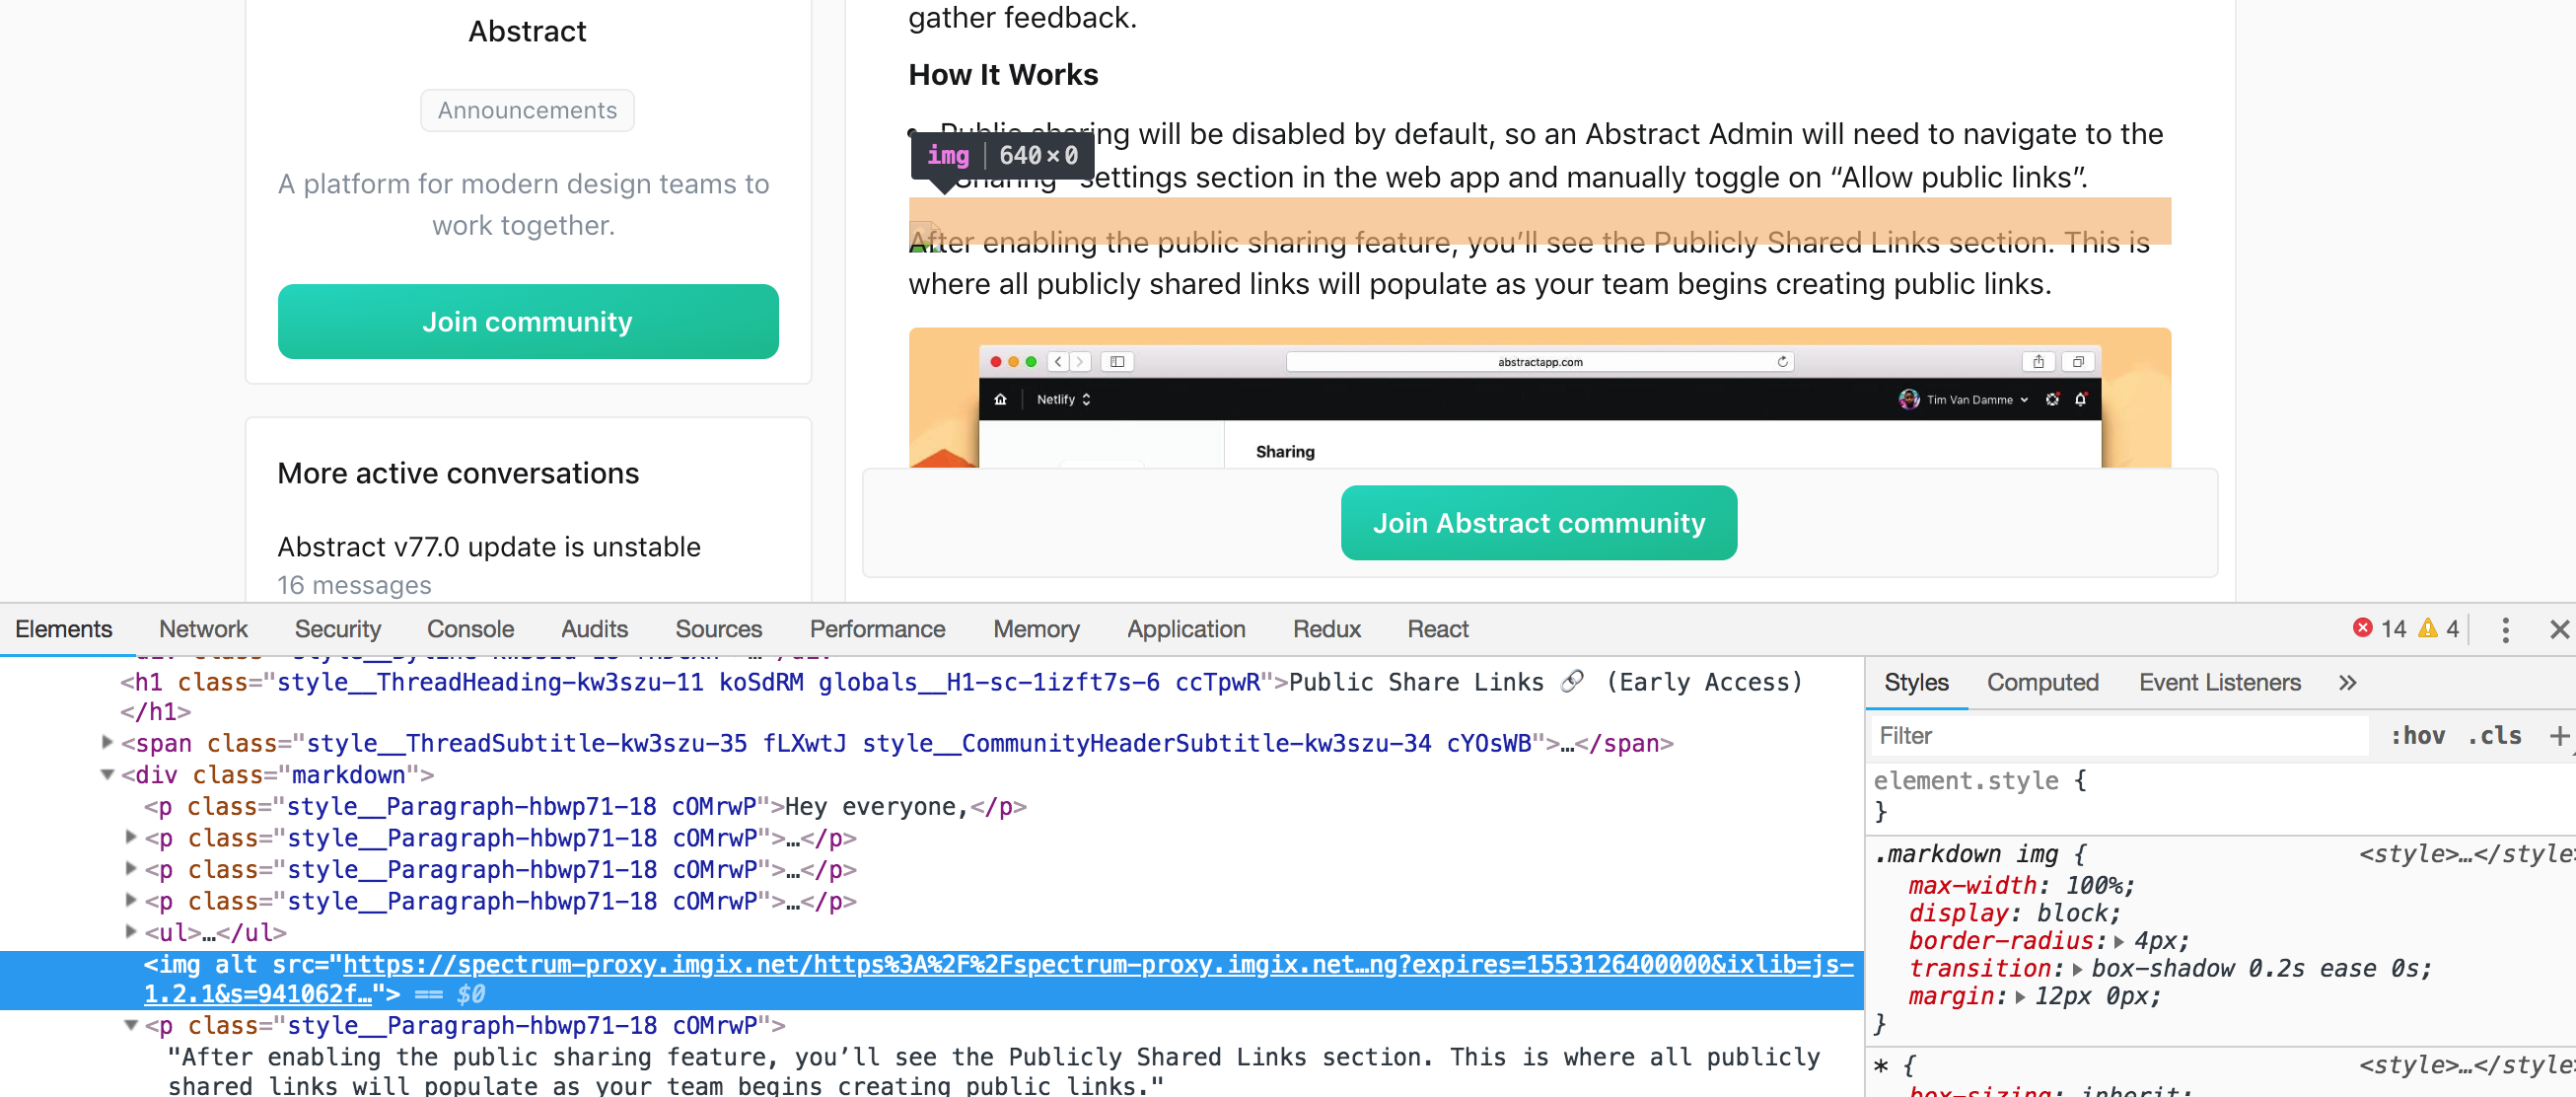Click the max-width: 100% declaration

click(2021, 886)
